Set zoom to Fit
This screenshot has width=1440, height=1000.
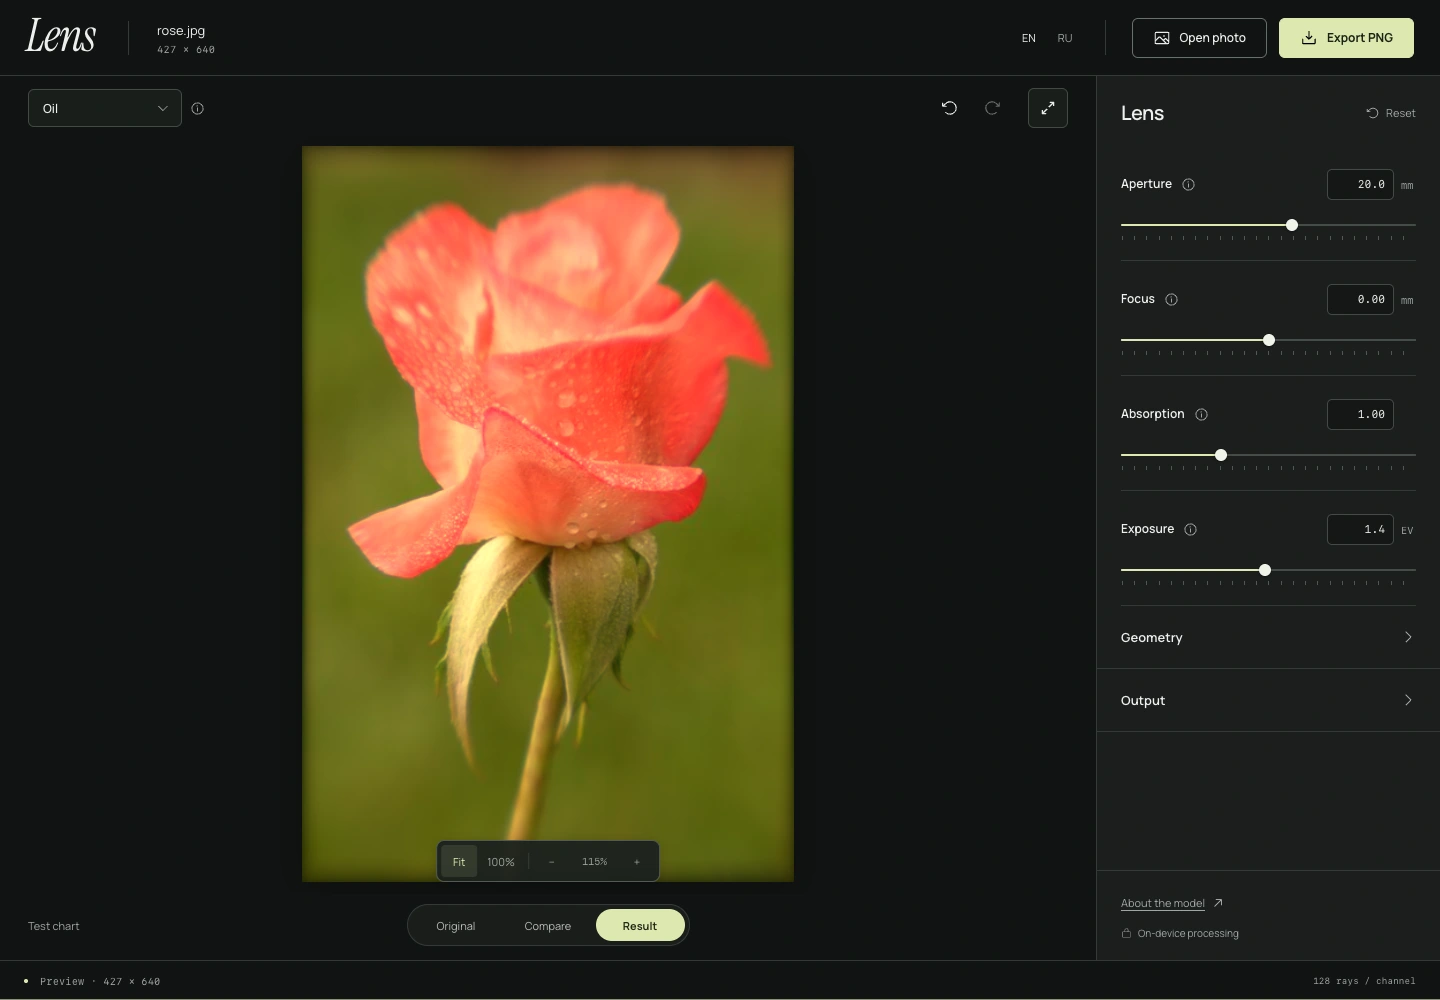(459, 862)
